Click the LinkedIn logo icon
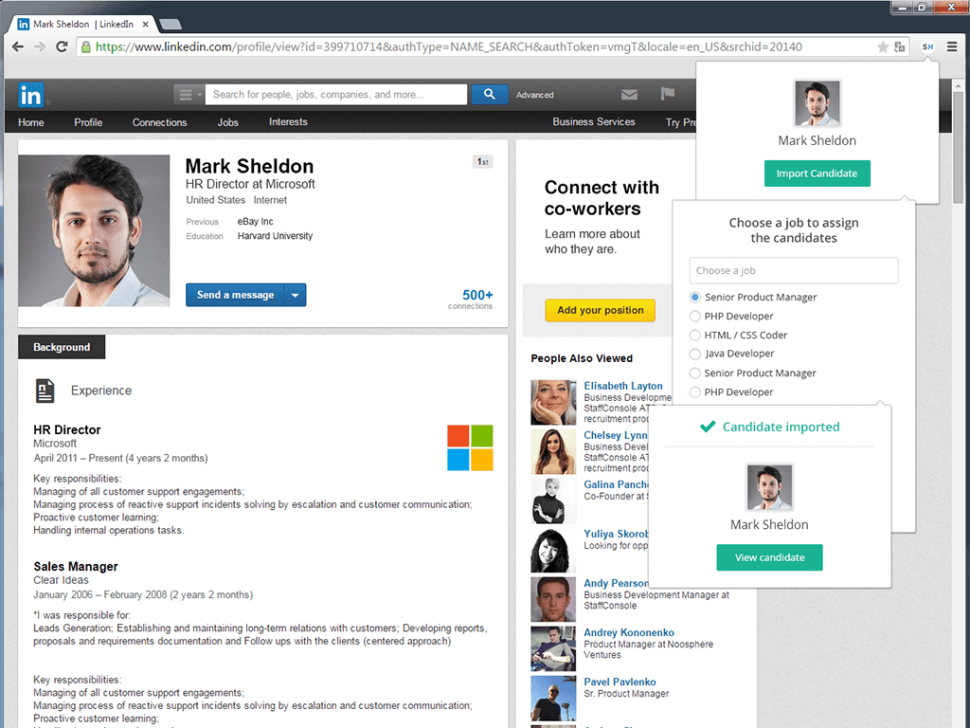Image resolution: width=970 pixels, height=728 pixels. (x=30, y=95)
